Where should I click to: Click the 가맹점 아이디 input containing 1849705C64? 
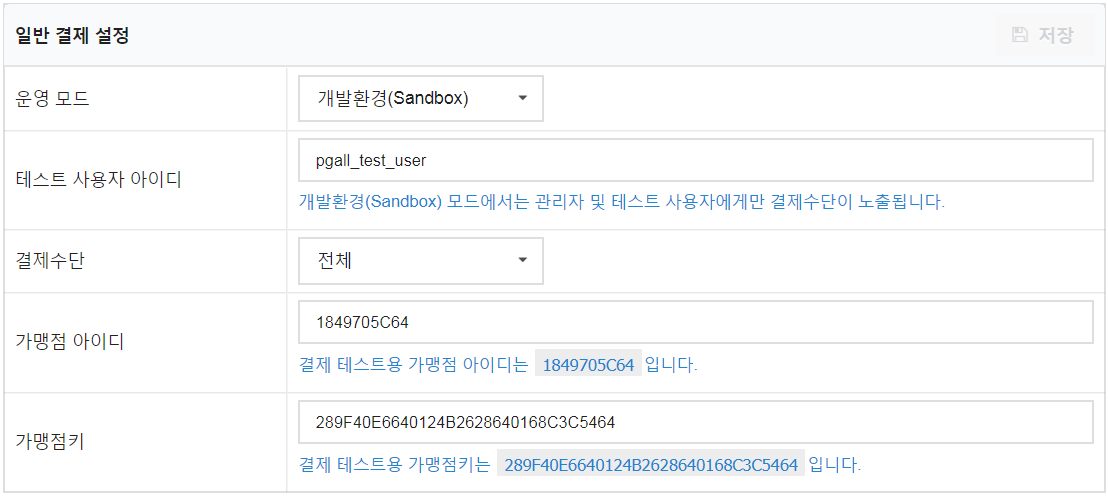[696, 322]
